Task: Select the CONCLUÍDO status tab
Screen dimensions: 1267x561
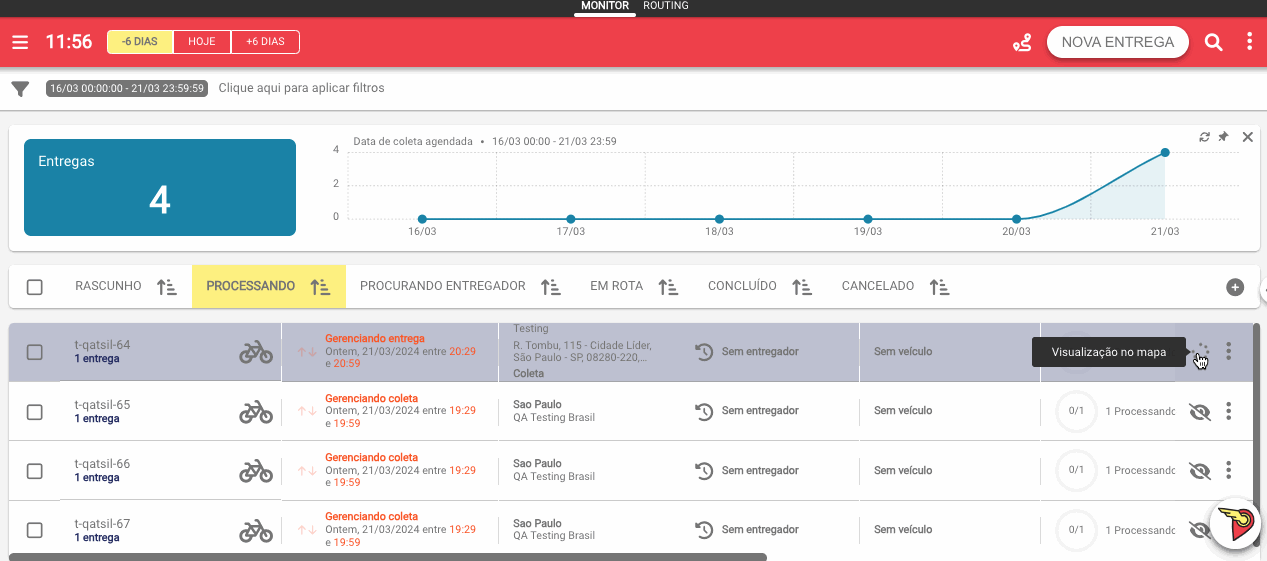Action: 742,286
